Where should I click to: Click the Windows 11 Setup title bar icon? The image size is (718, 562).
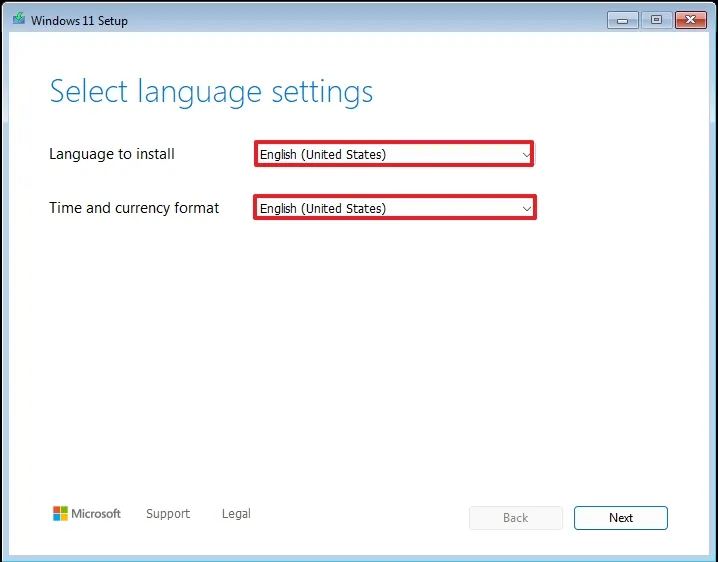18,20
